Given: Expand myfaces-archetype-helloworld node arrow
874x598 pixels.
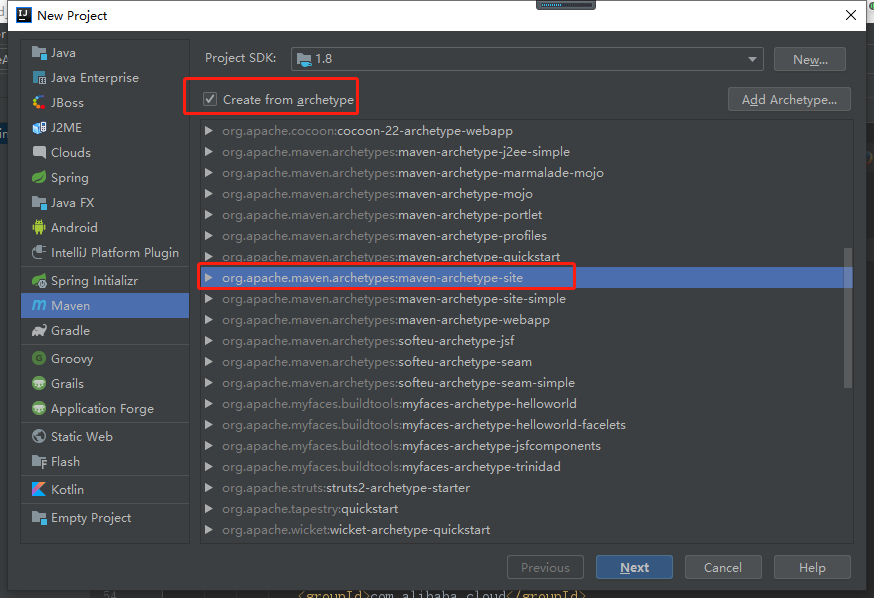Looking at the screenshot, I should point(209,403).
